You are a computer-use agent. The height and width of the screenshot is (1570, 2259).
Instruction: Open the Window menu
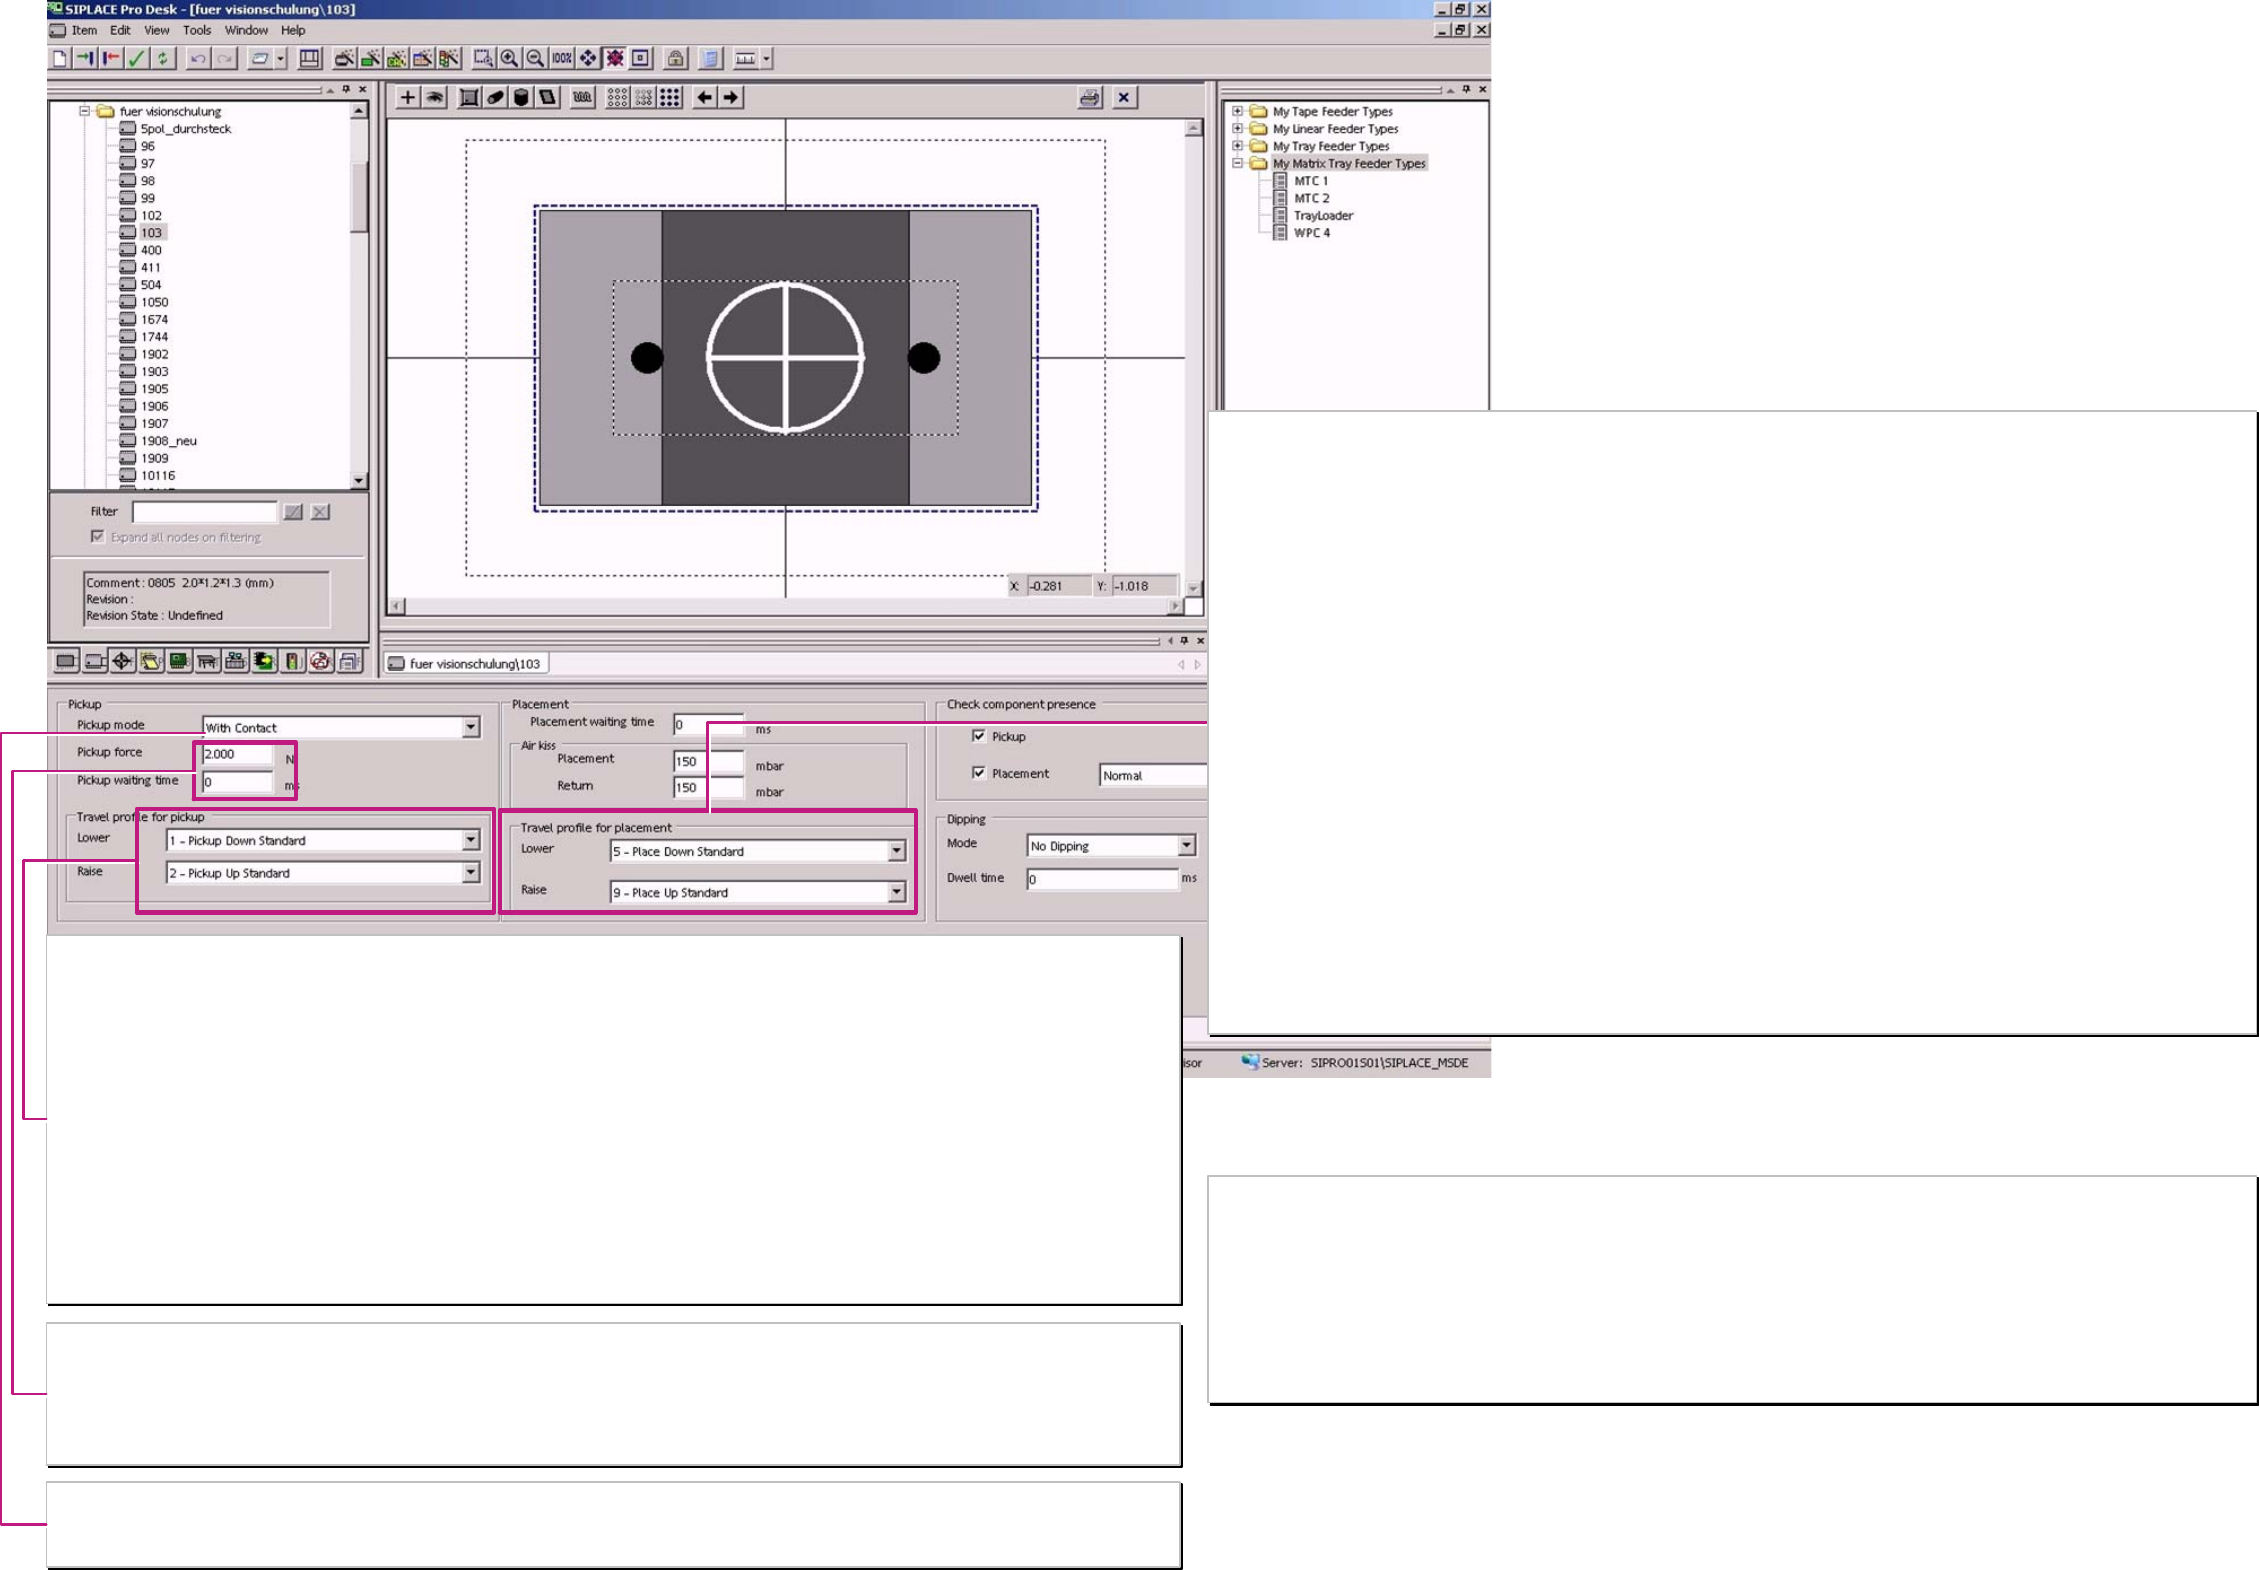pos(246,30)
